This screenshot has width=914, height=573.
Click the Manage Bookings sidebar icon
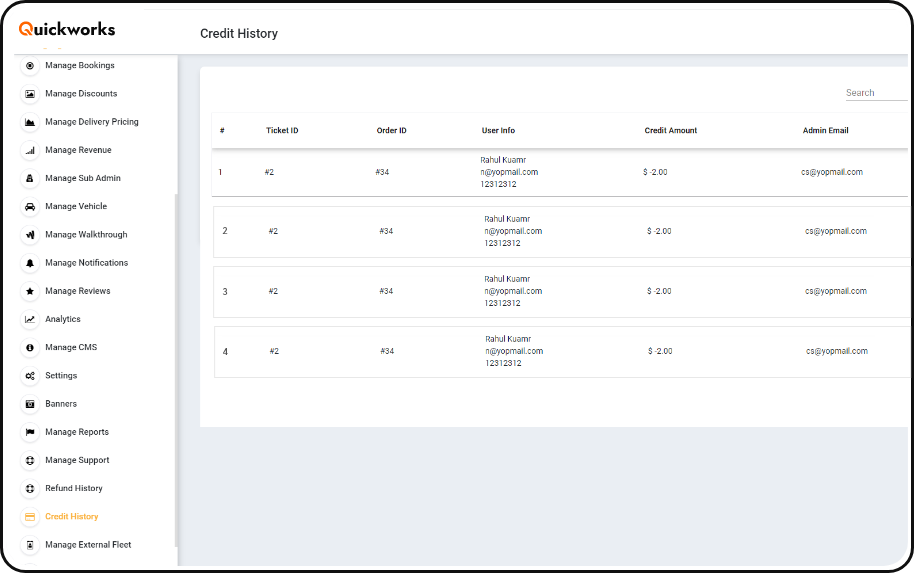[x=30, y=65]
